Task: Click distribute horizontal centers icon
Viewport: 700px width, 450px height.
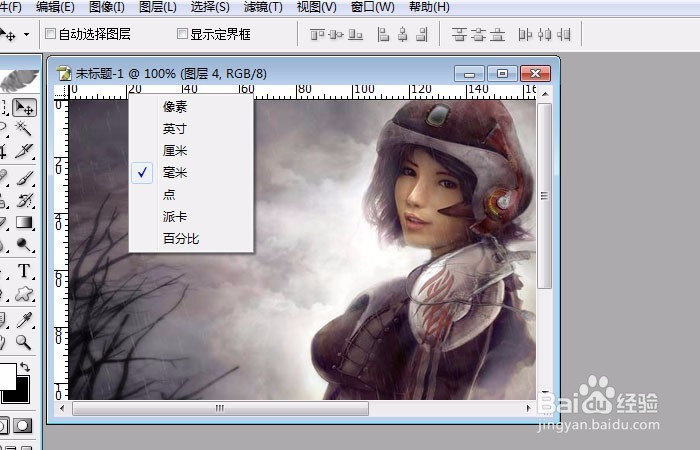Action: coord(545,34)
